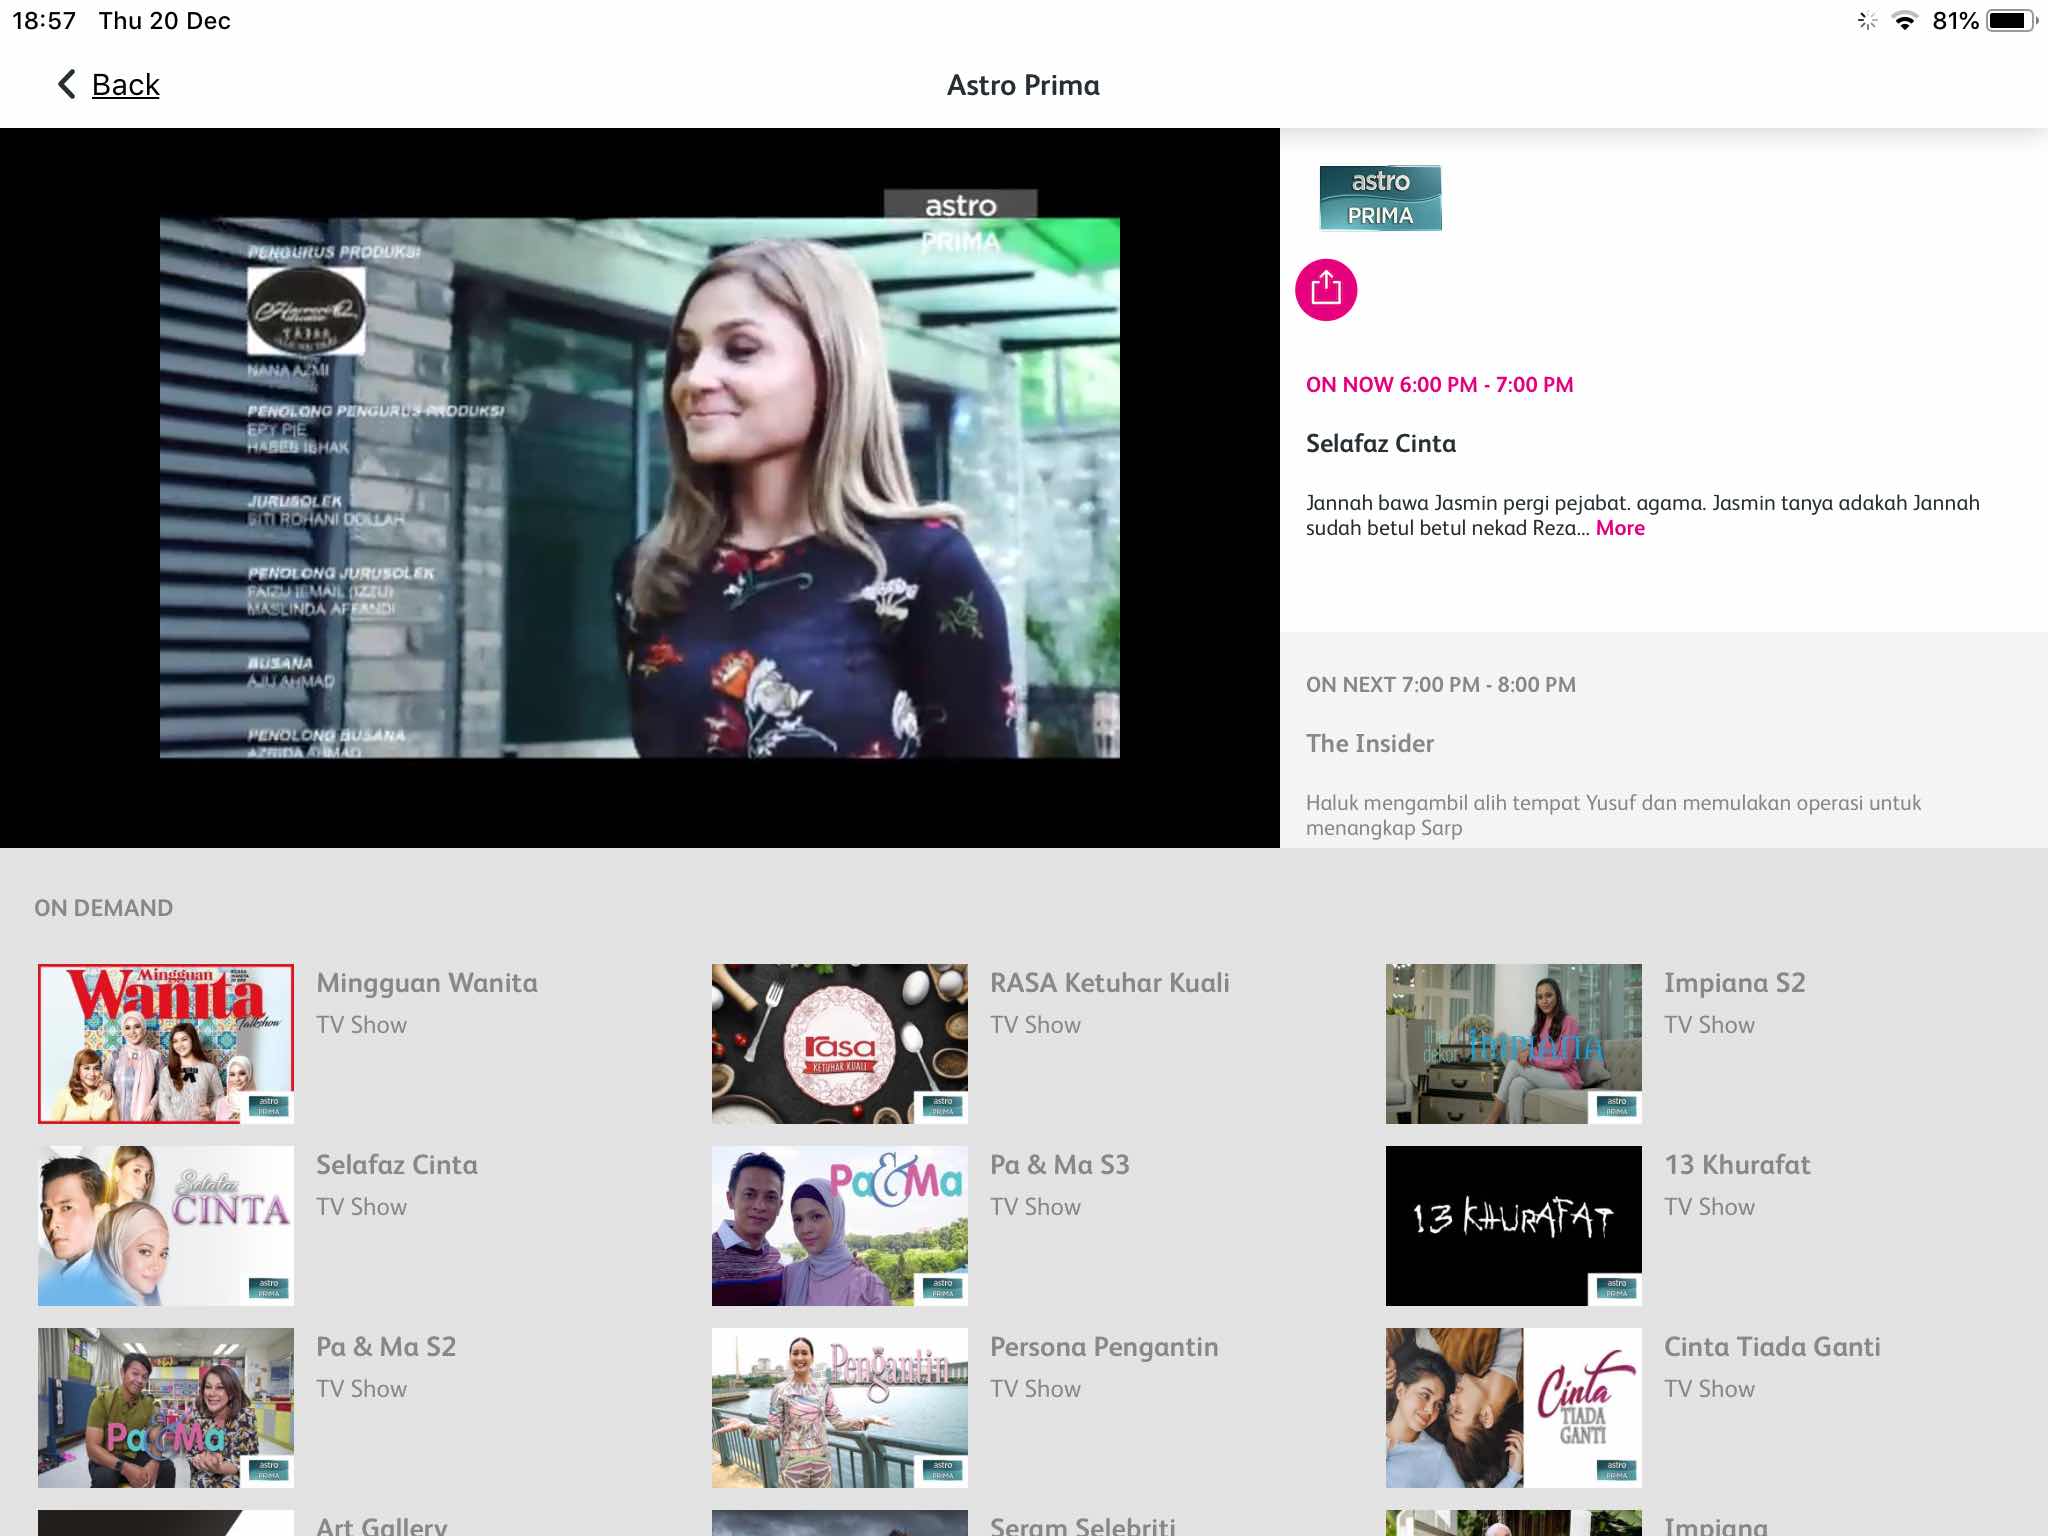The width and height of the screenshot is (2048, 1536).
Task: Open Pa & Ma S3 thumbnail
Action: (x=840, y=1226)
